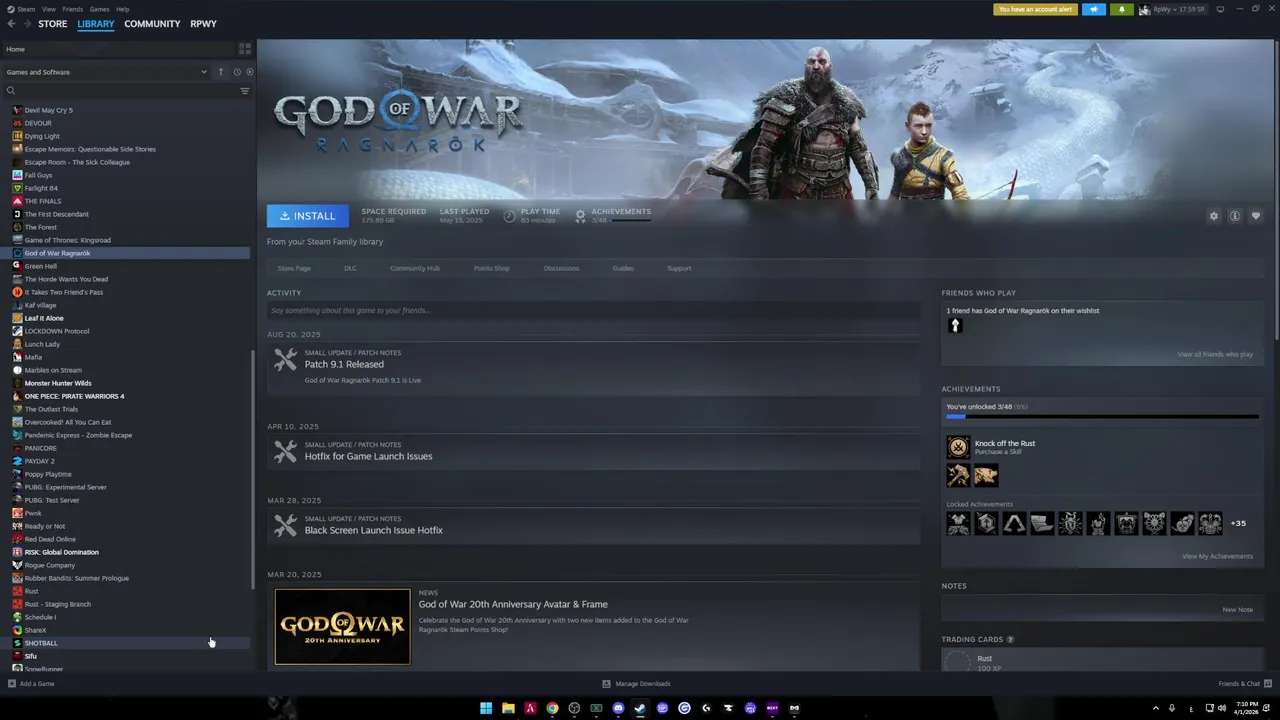Toggle library grid view icon next to Home
Viewport: 1280px width, 720px height.
tap(245, 49)
